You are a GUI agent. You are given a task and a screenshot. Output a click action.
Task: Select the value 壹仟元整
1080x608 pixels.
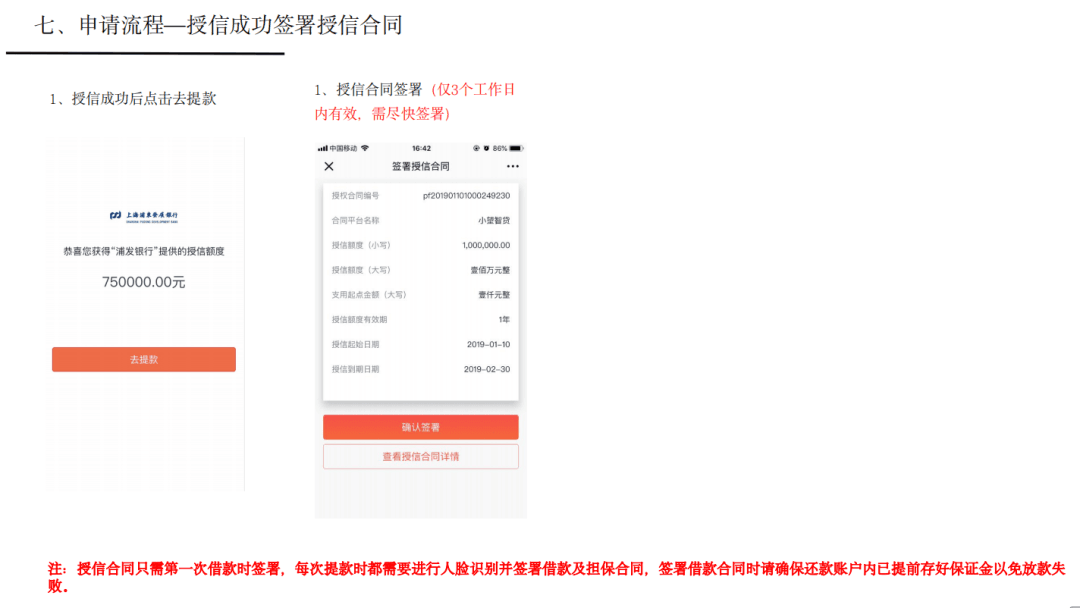click(x=495, y=295)
